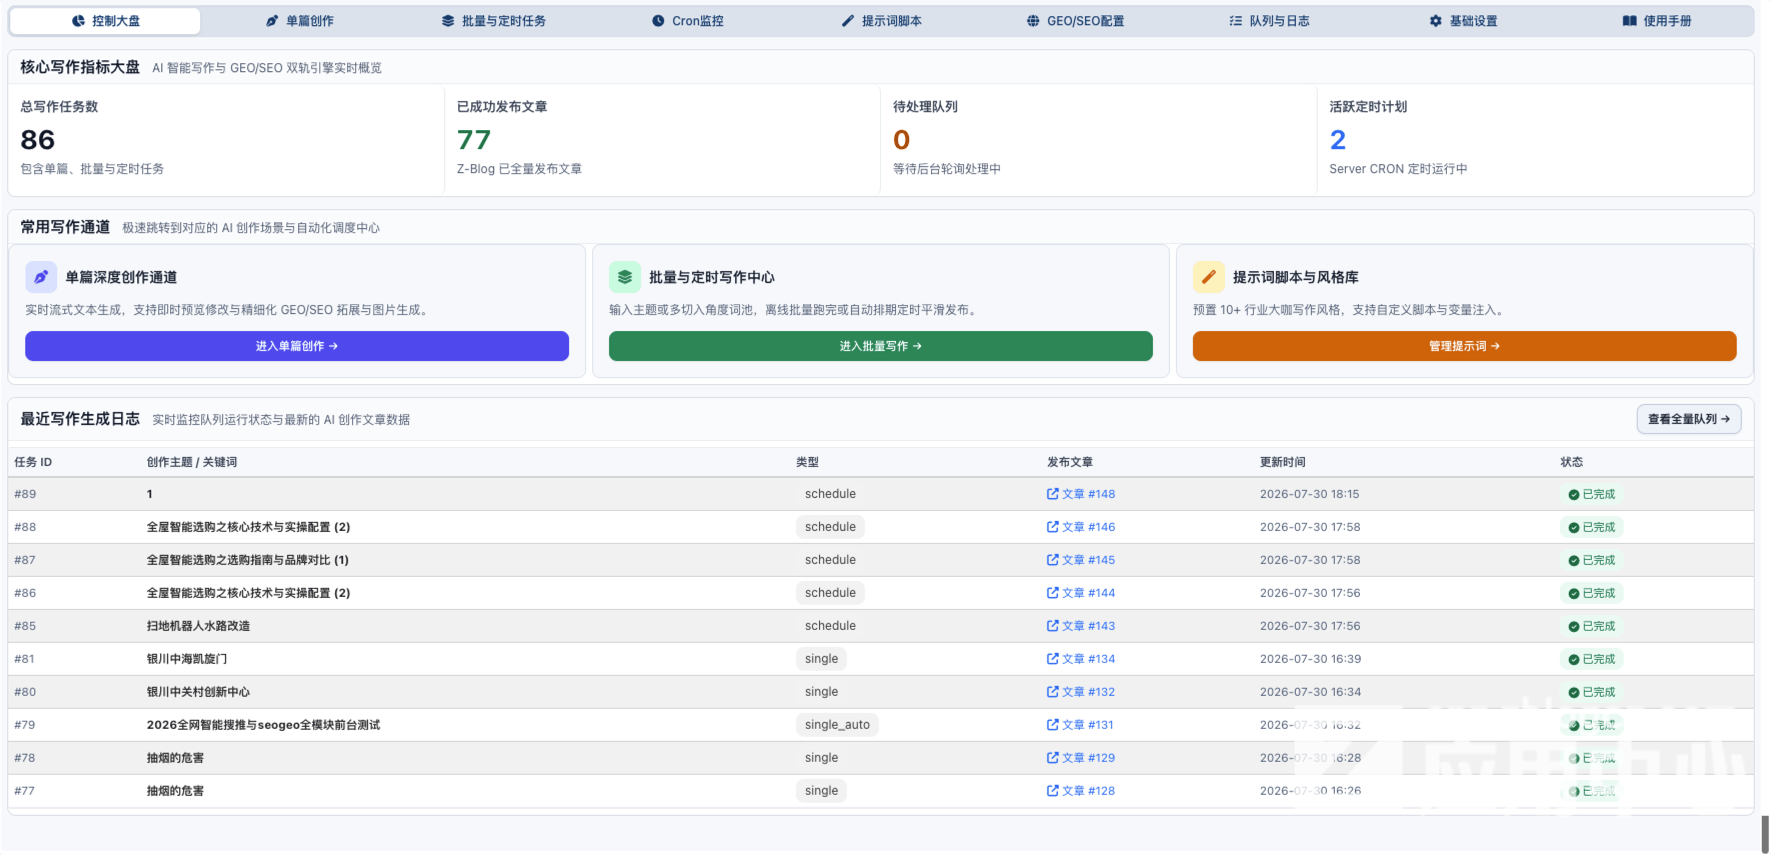
Task: Click the clock icon beside Cron监控
Action: [x=658, y=21]
